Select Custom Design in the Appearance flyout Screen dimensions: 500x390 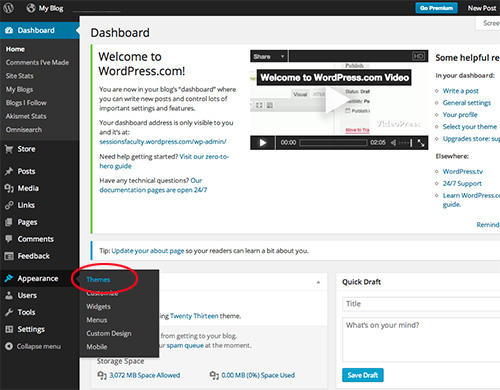109,334
